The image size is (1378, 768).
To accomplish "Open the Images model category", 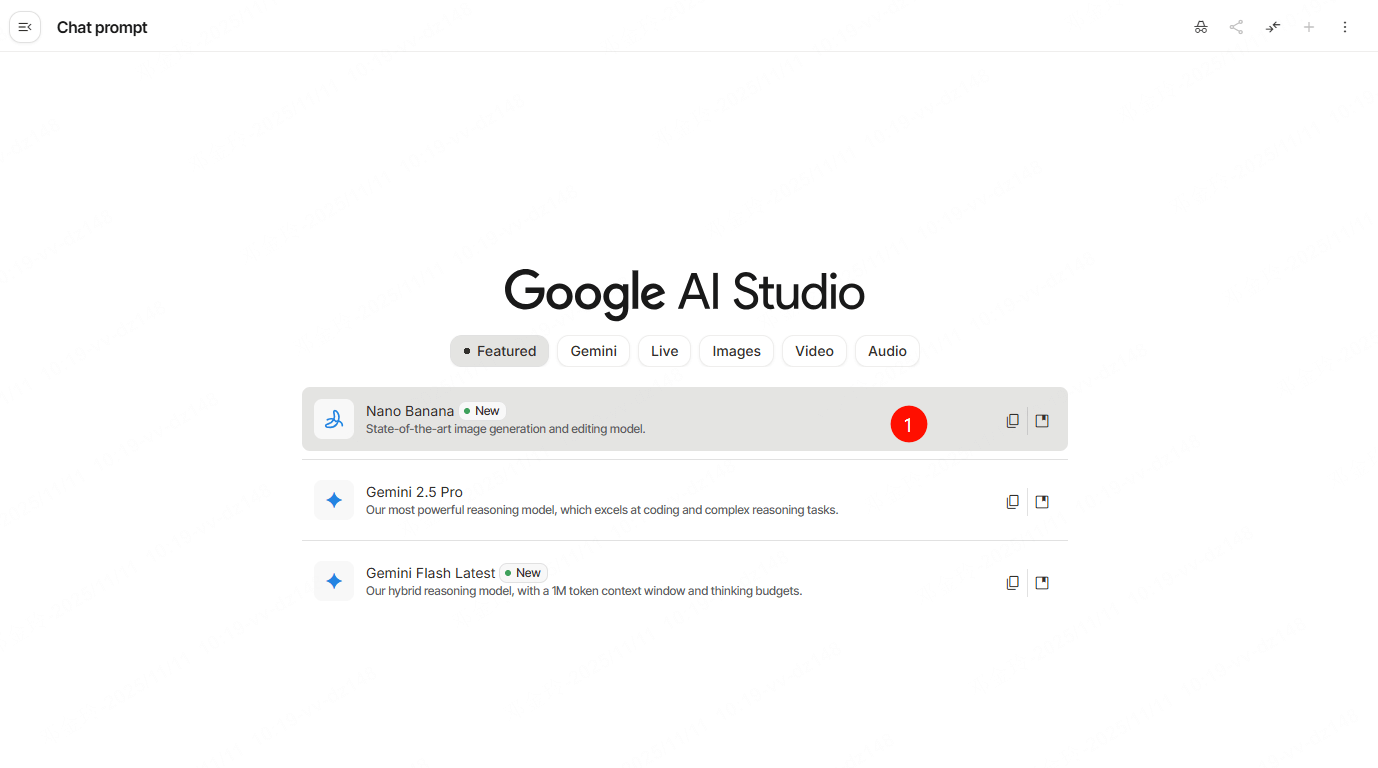I will pyautogui.click(x=736, y=351).
